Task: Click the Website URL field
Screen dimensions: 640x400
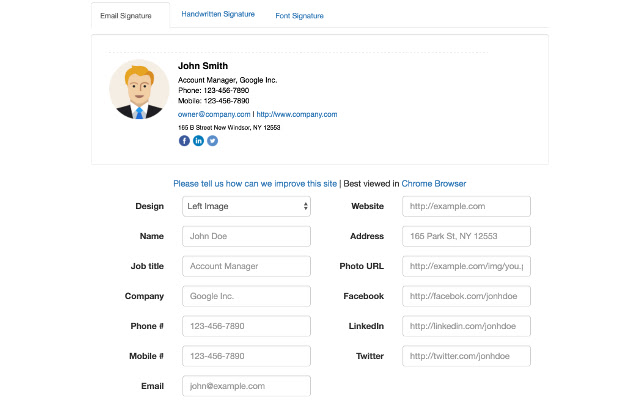Action: [466, 206]
